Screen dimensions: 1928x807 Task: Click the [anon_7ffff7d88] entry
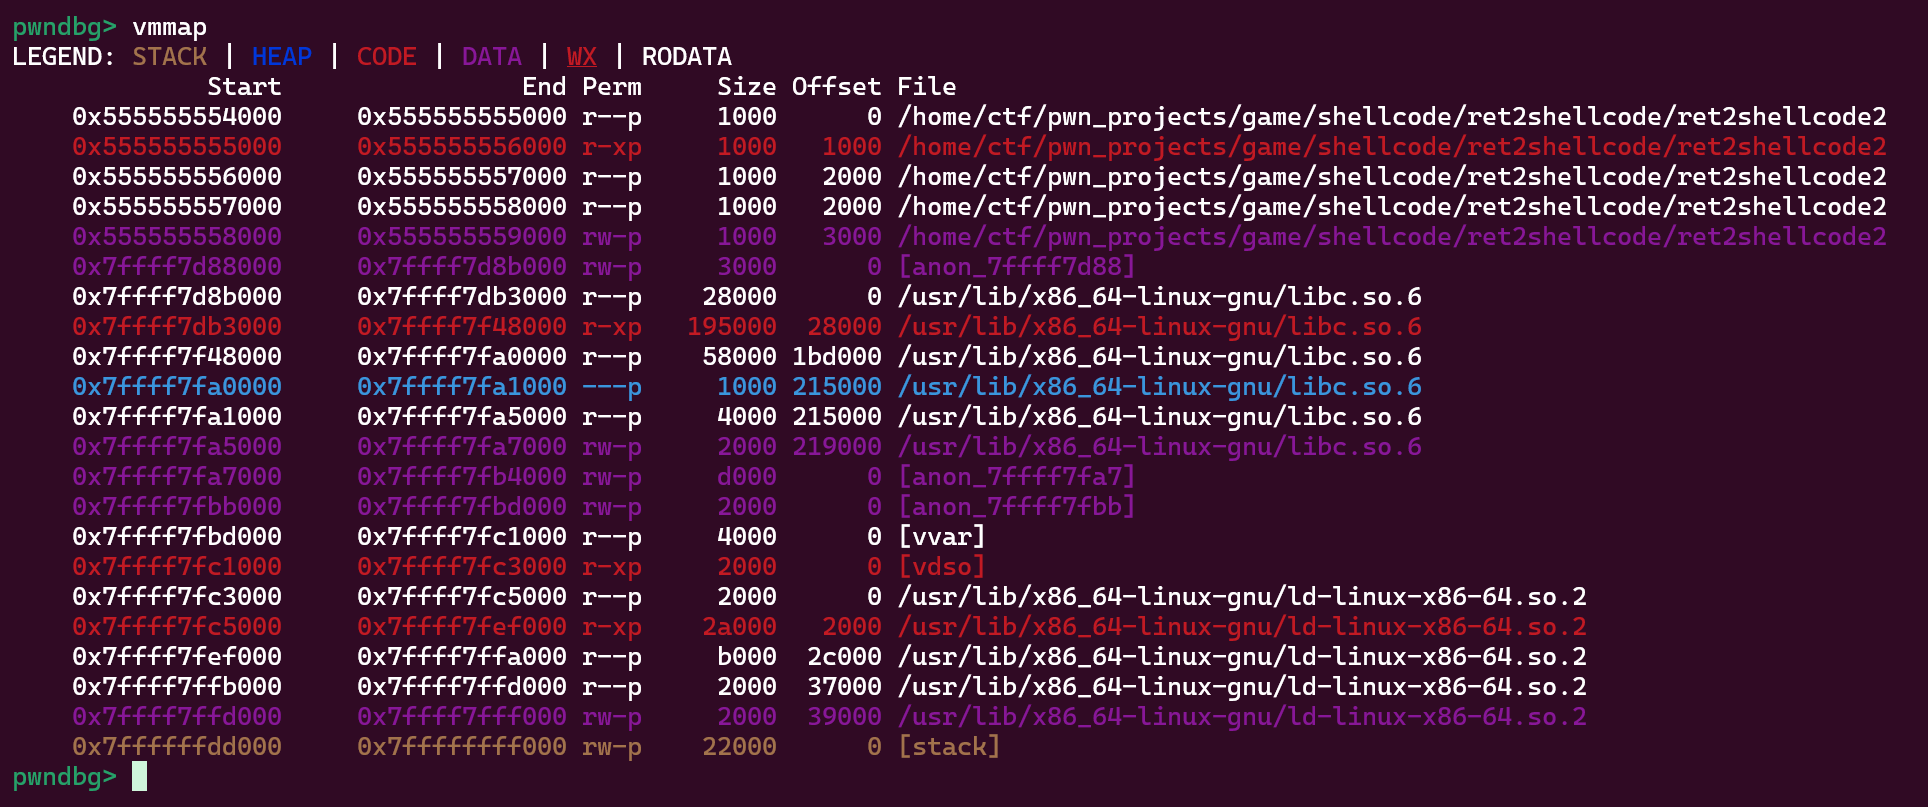pyautogui.click(x=1016, y=267)
